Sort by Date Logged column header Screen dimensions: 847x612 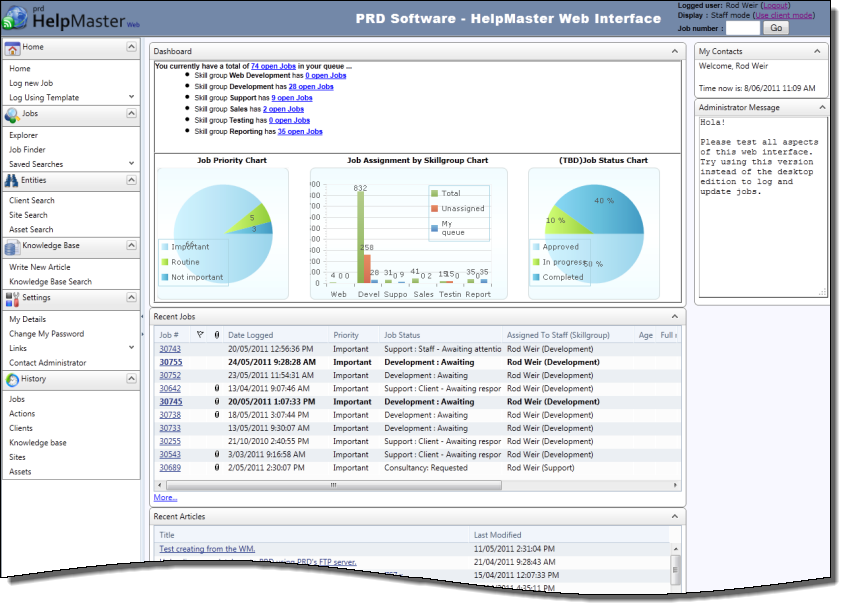pos(250,335)
